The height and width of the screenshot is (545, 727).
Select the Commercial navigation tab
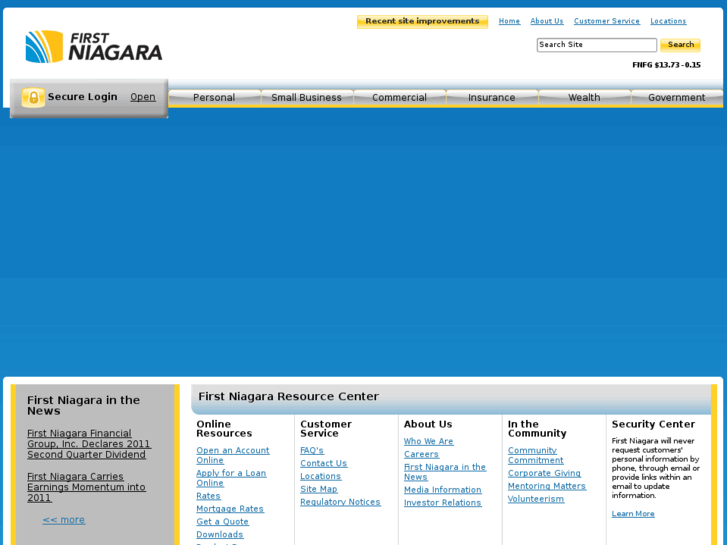[399, 97]
